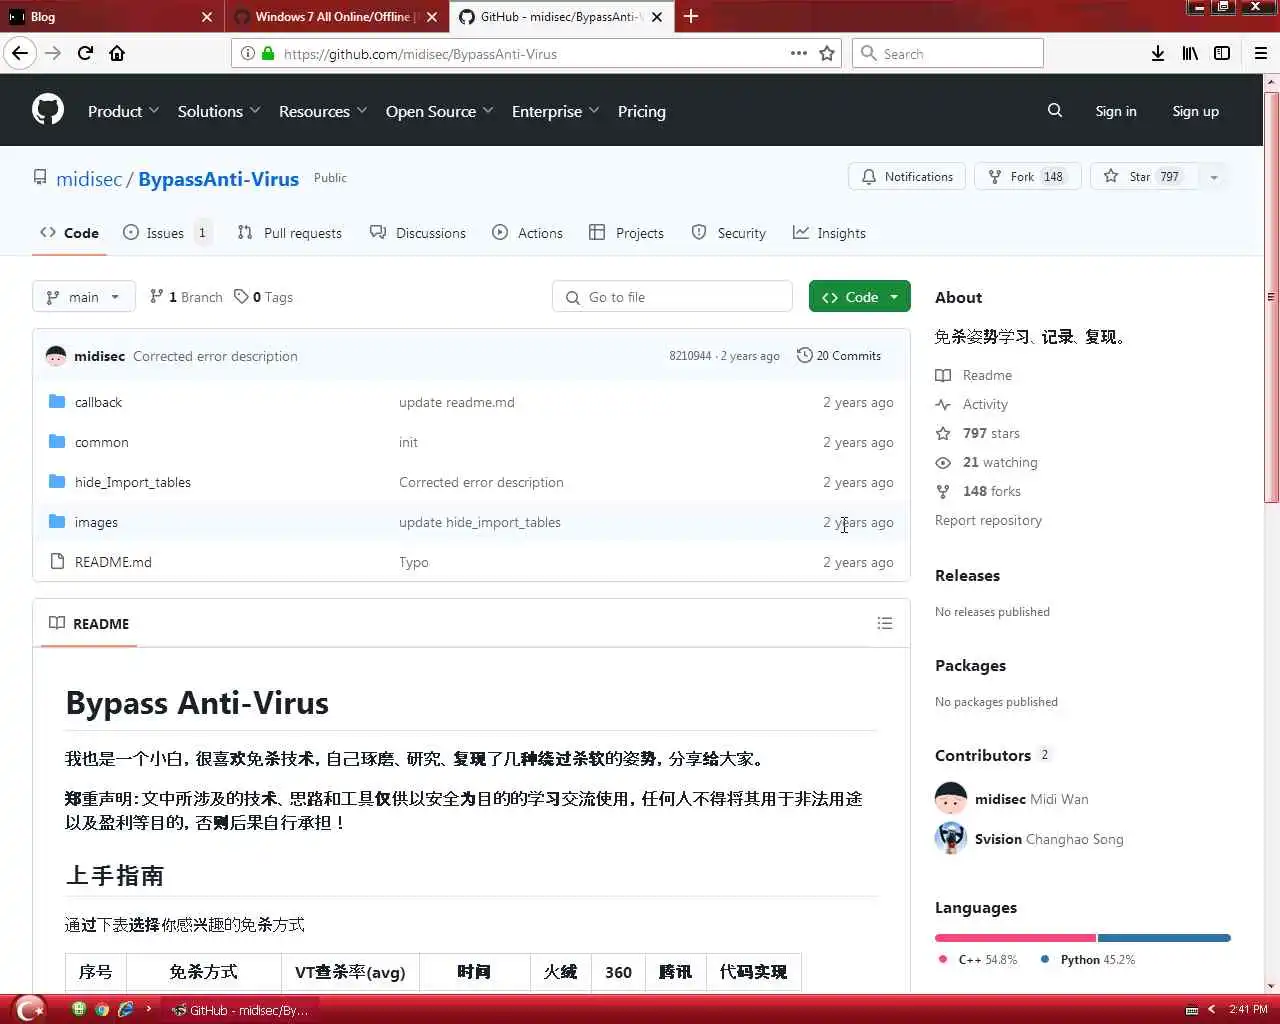View 0 Tags link
The height and width of the screenshot is (1024, 1280).
(x=264, y=297)
